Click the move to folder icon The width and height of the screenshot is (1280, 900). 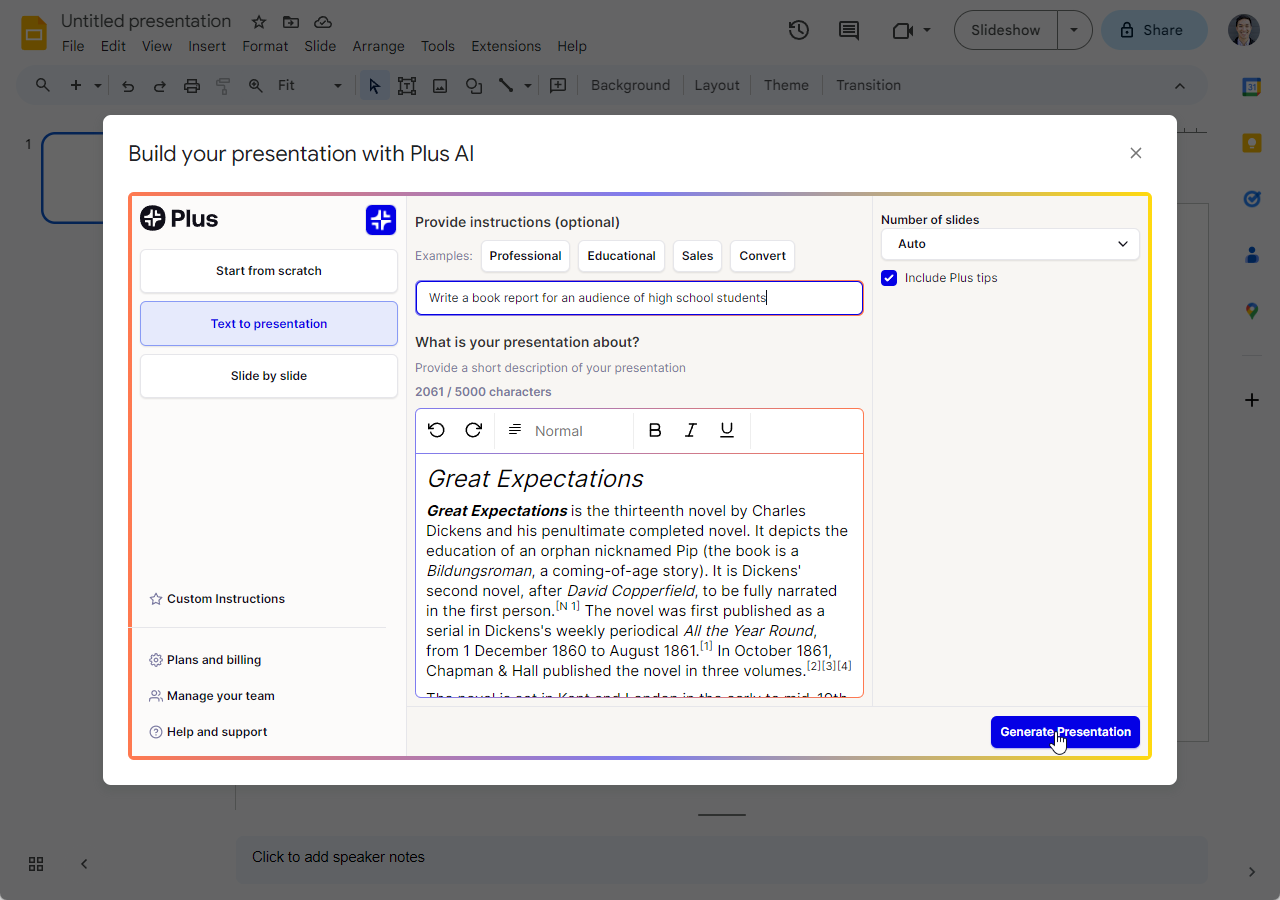point(291,22)
